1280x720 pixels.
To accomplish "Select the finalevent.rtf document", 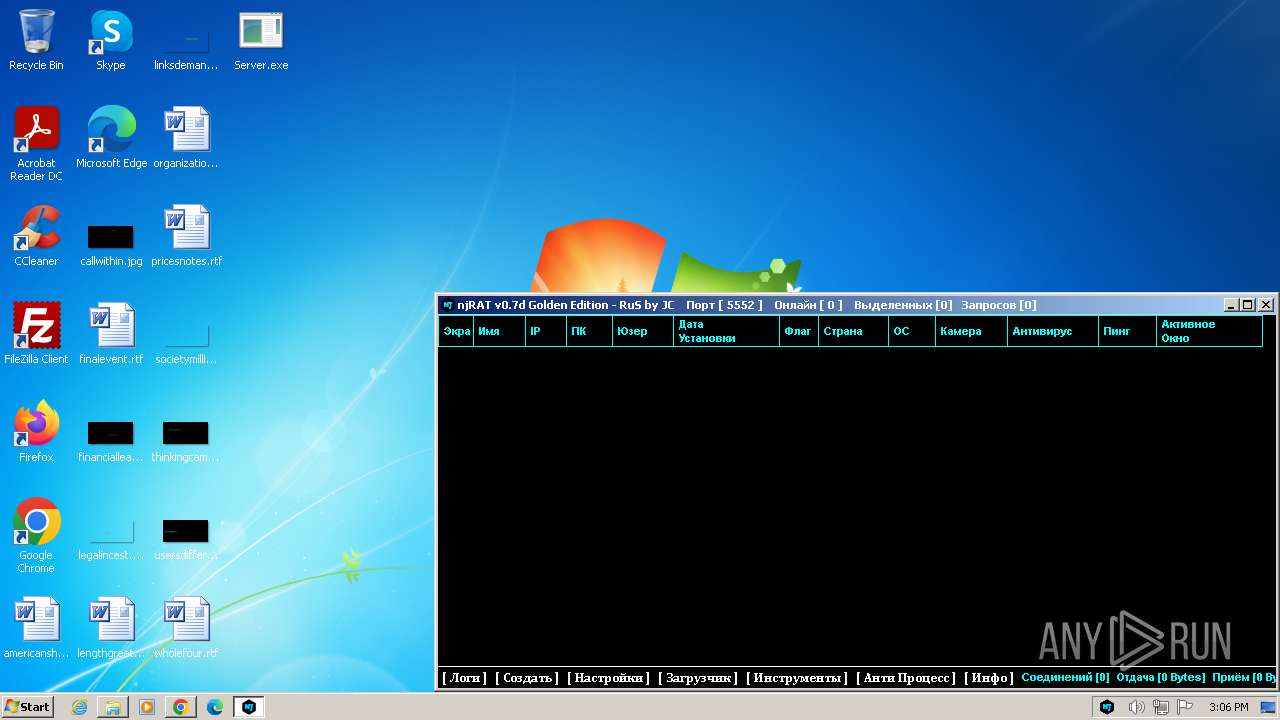I will tap(111, 334).
